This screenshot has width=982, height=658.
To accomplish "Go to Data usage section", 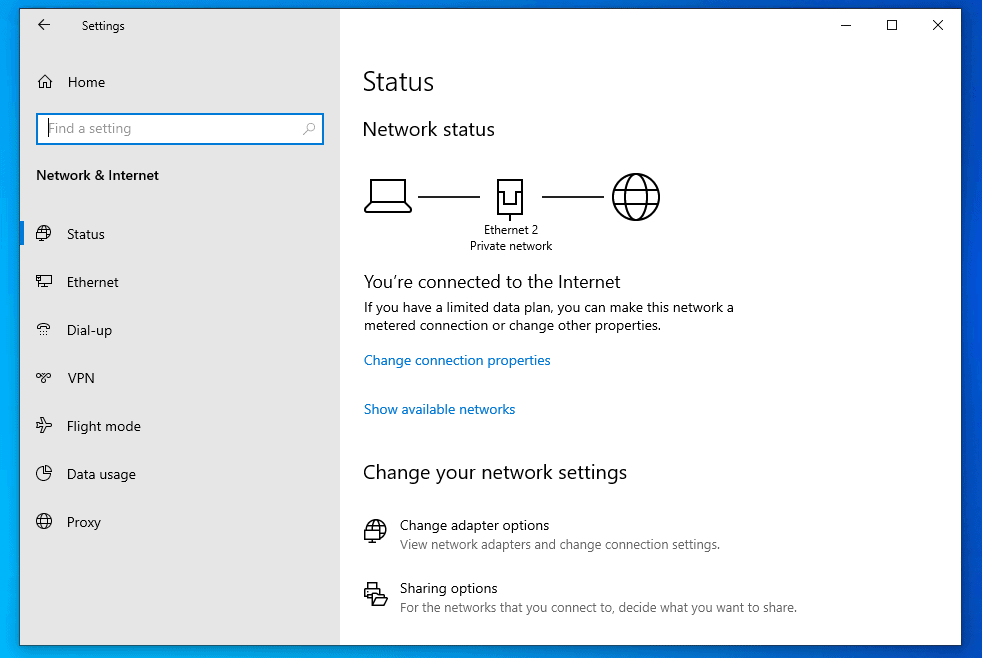I will click(x=101, y=475).
